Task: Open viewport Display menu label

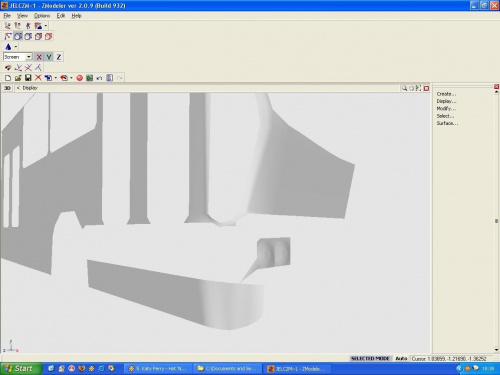Action: point(30,88)
